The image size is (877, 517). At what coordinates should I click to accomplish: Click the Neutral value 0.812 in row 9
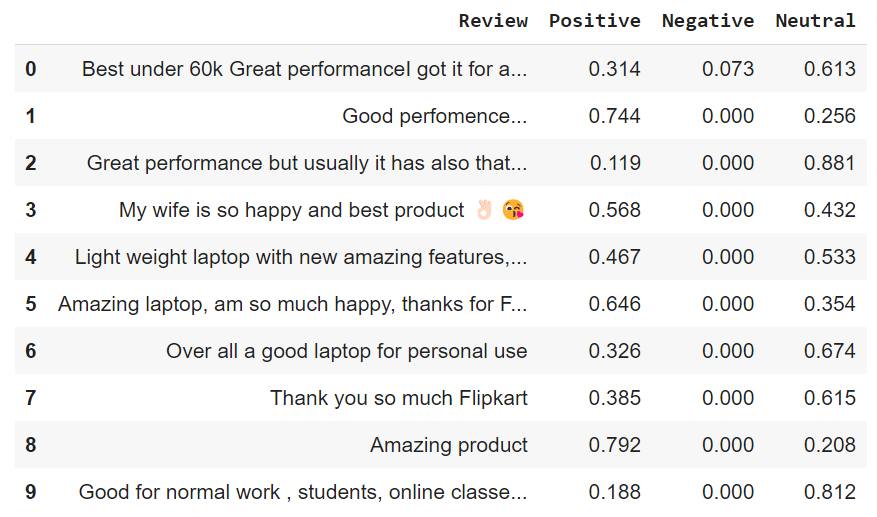pos(829,492)
